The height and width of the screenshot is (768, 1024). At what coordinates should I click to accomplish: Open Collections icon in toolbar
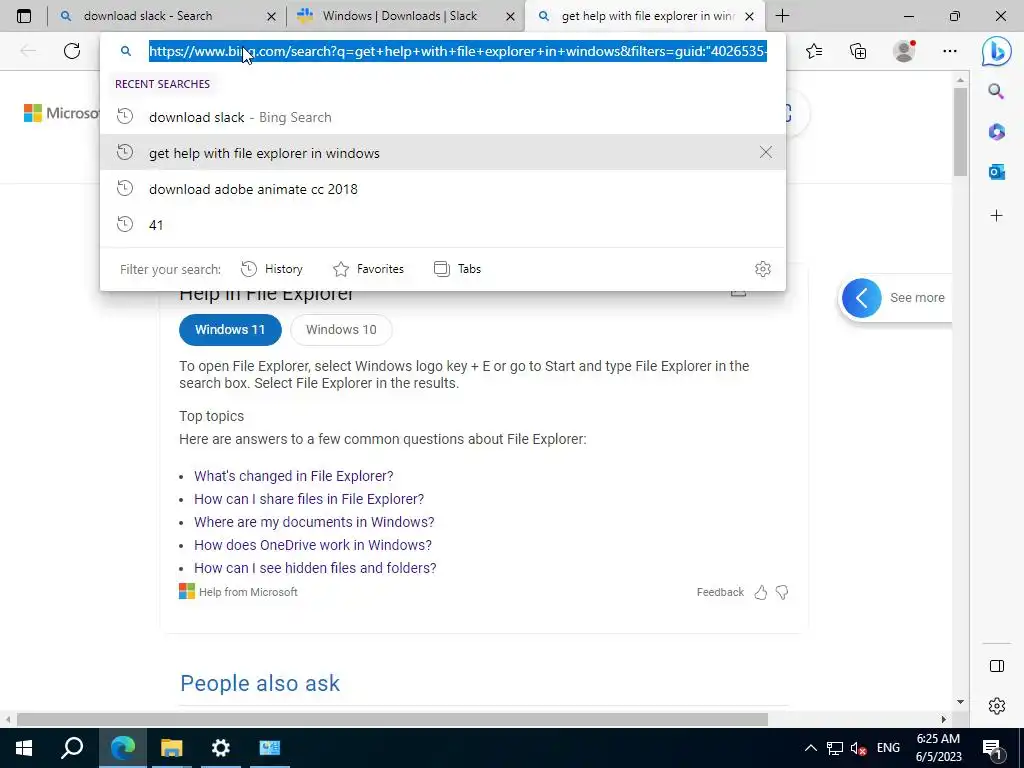[858, 51]
